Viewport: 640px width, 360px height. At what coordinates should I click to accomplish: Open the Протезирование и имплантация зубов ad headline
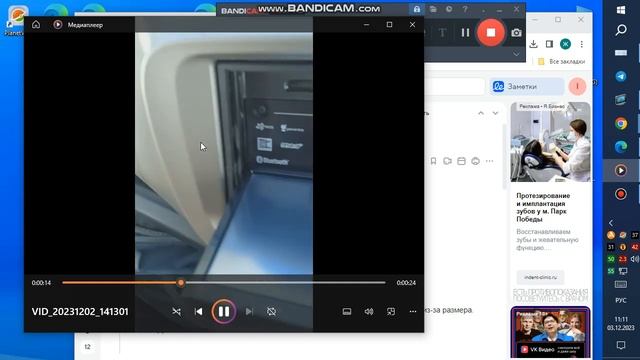coord(543,207)
